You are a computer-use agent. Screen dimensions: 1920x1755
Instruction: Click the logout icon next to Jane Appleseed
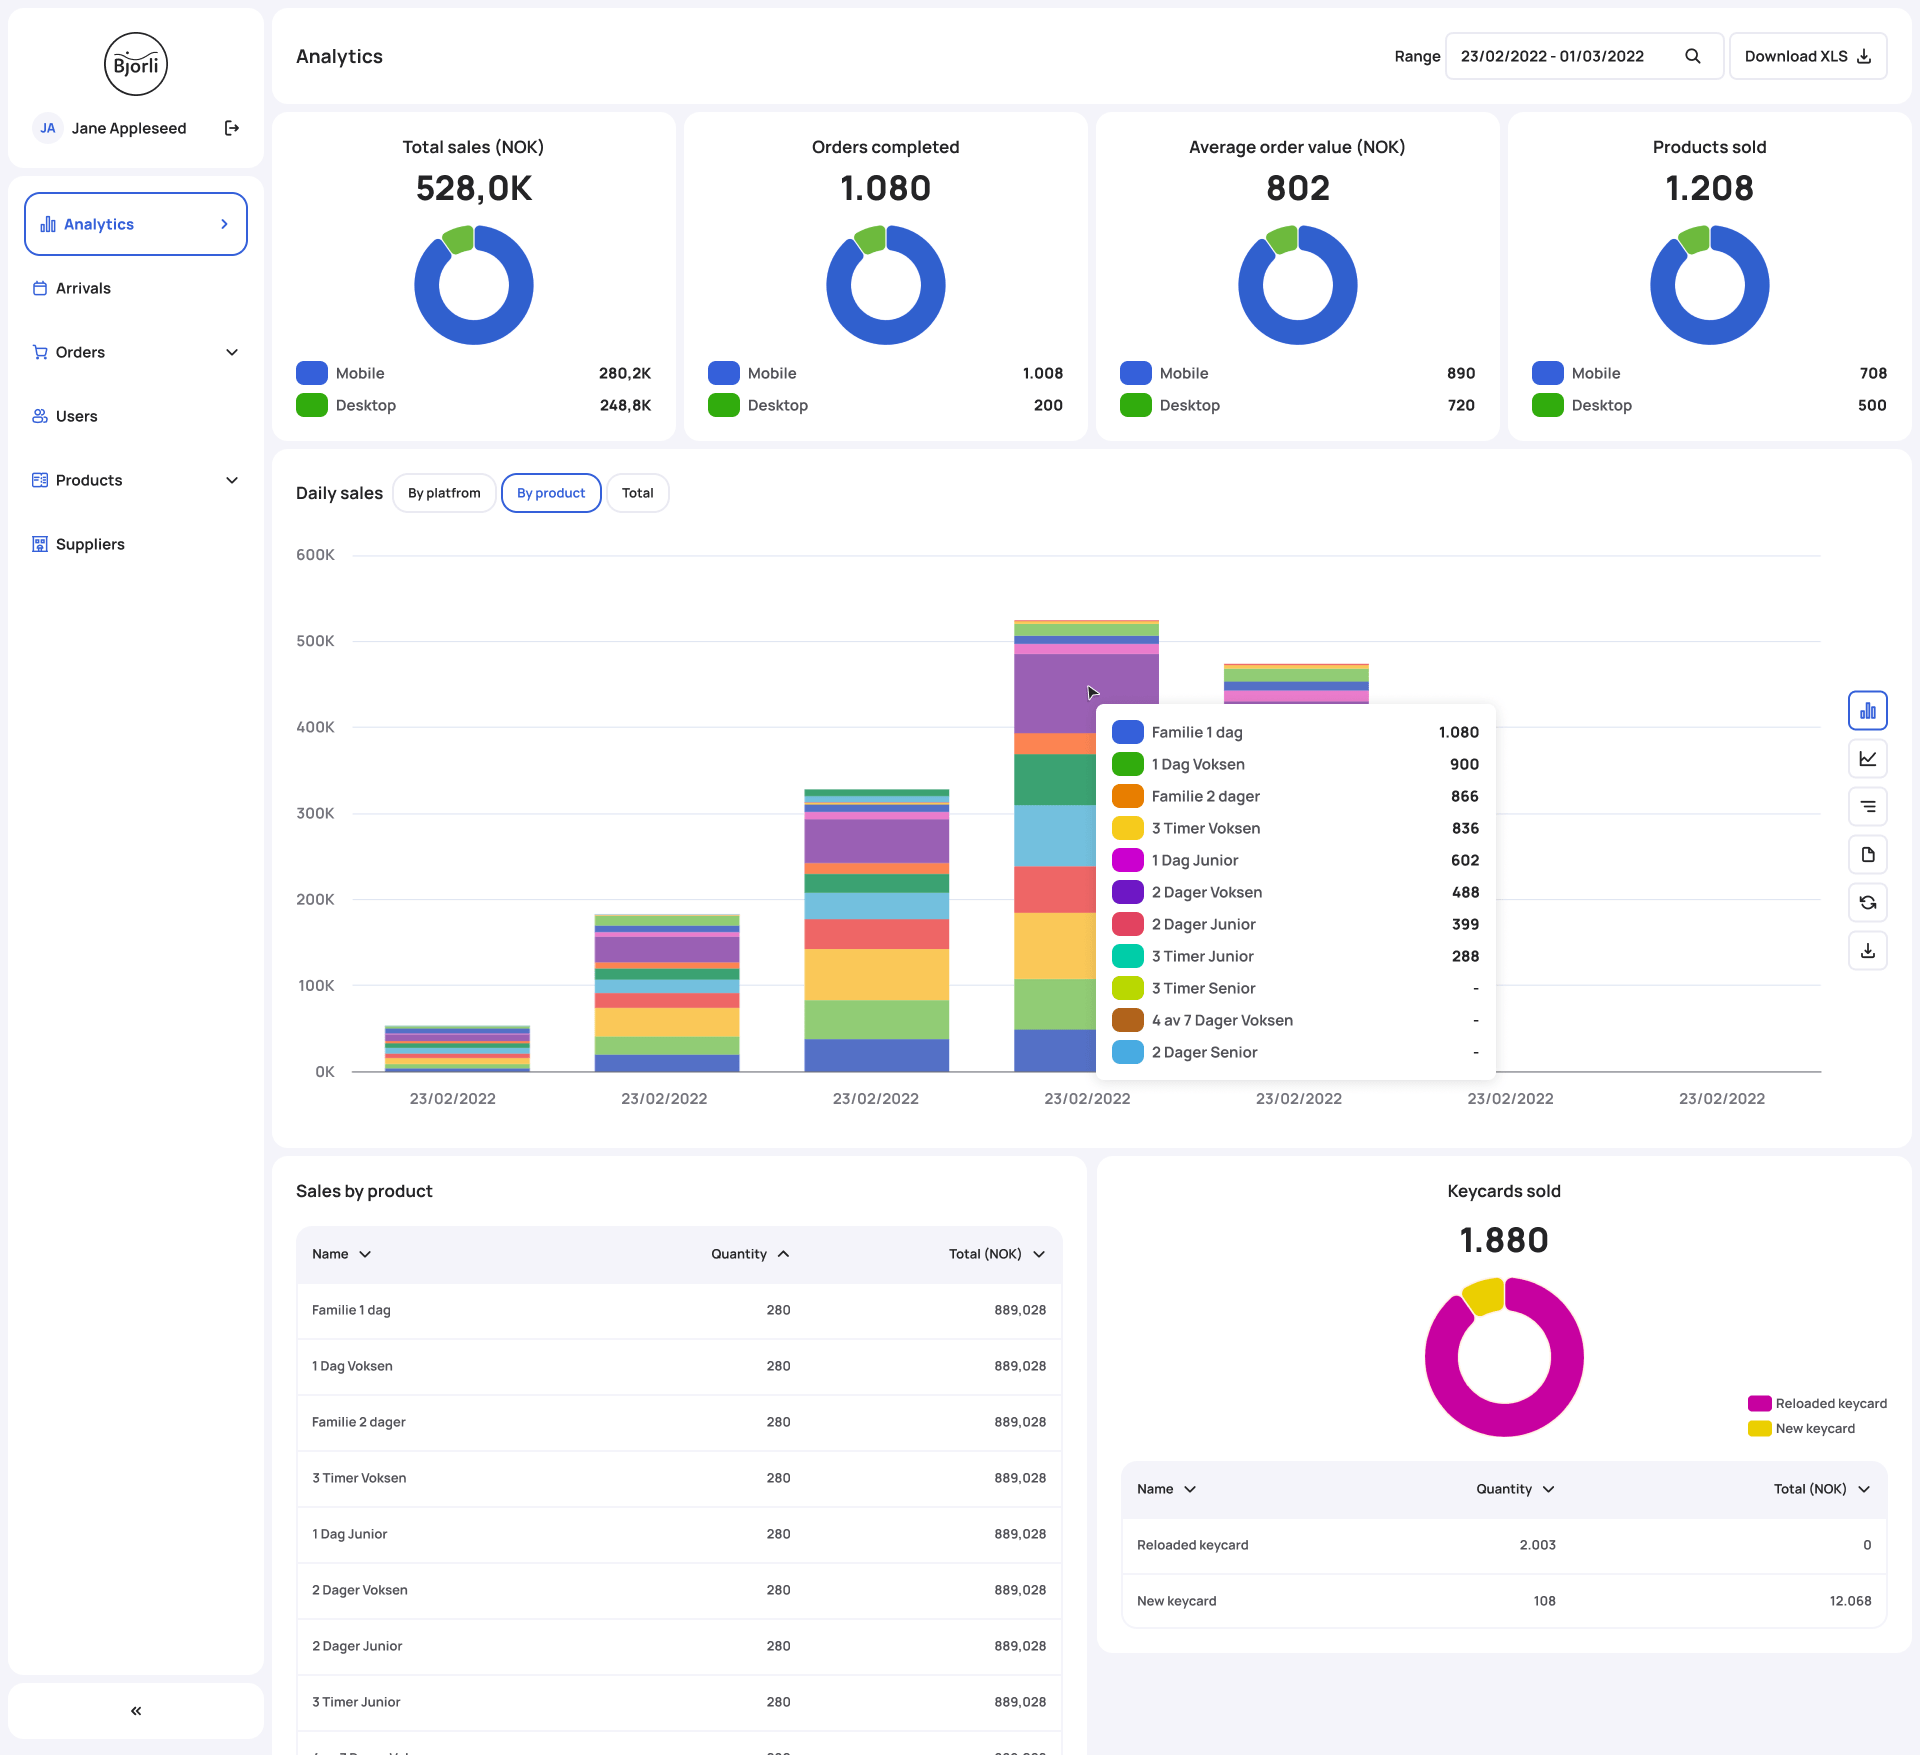point(232,128)
